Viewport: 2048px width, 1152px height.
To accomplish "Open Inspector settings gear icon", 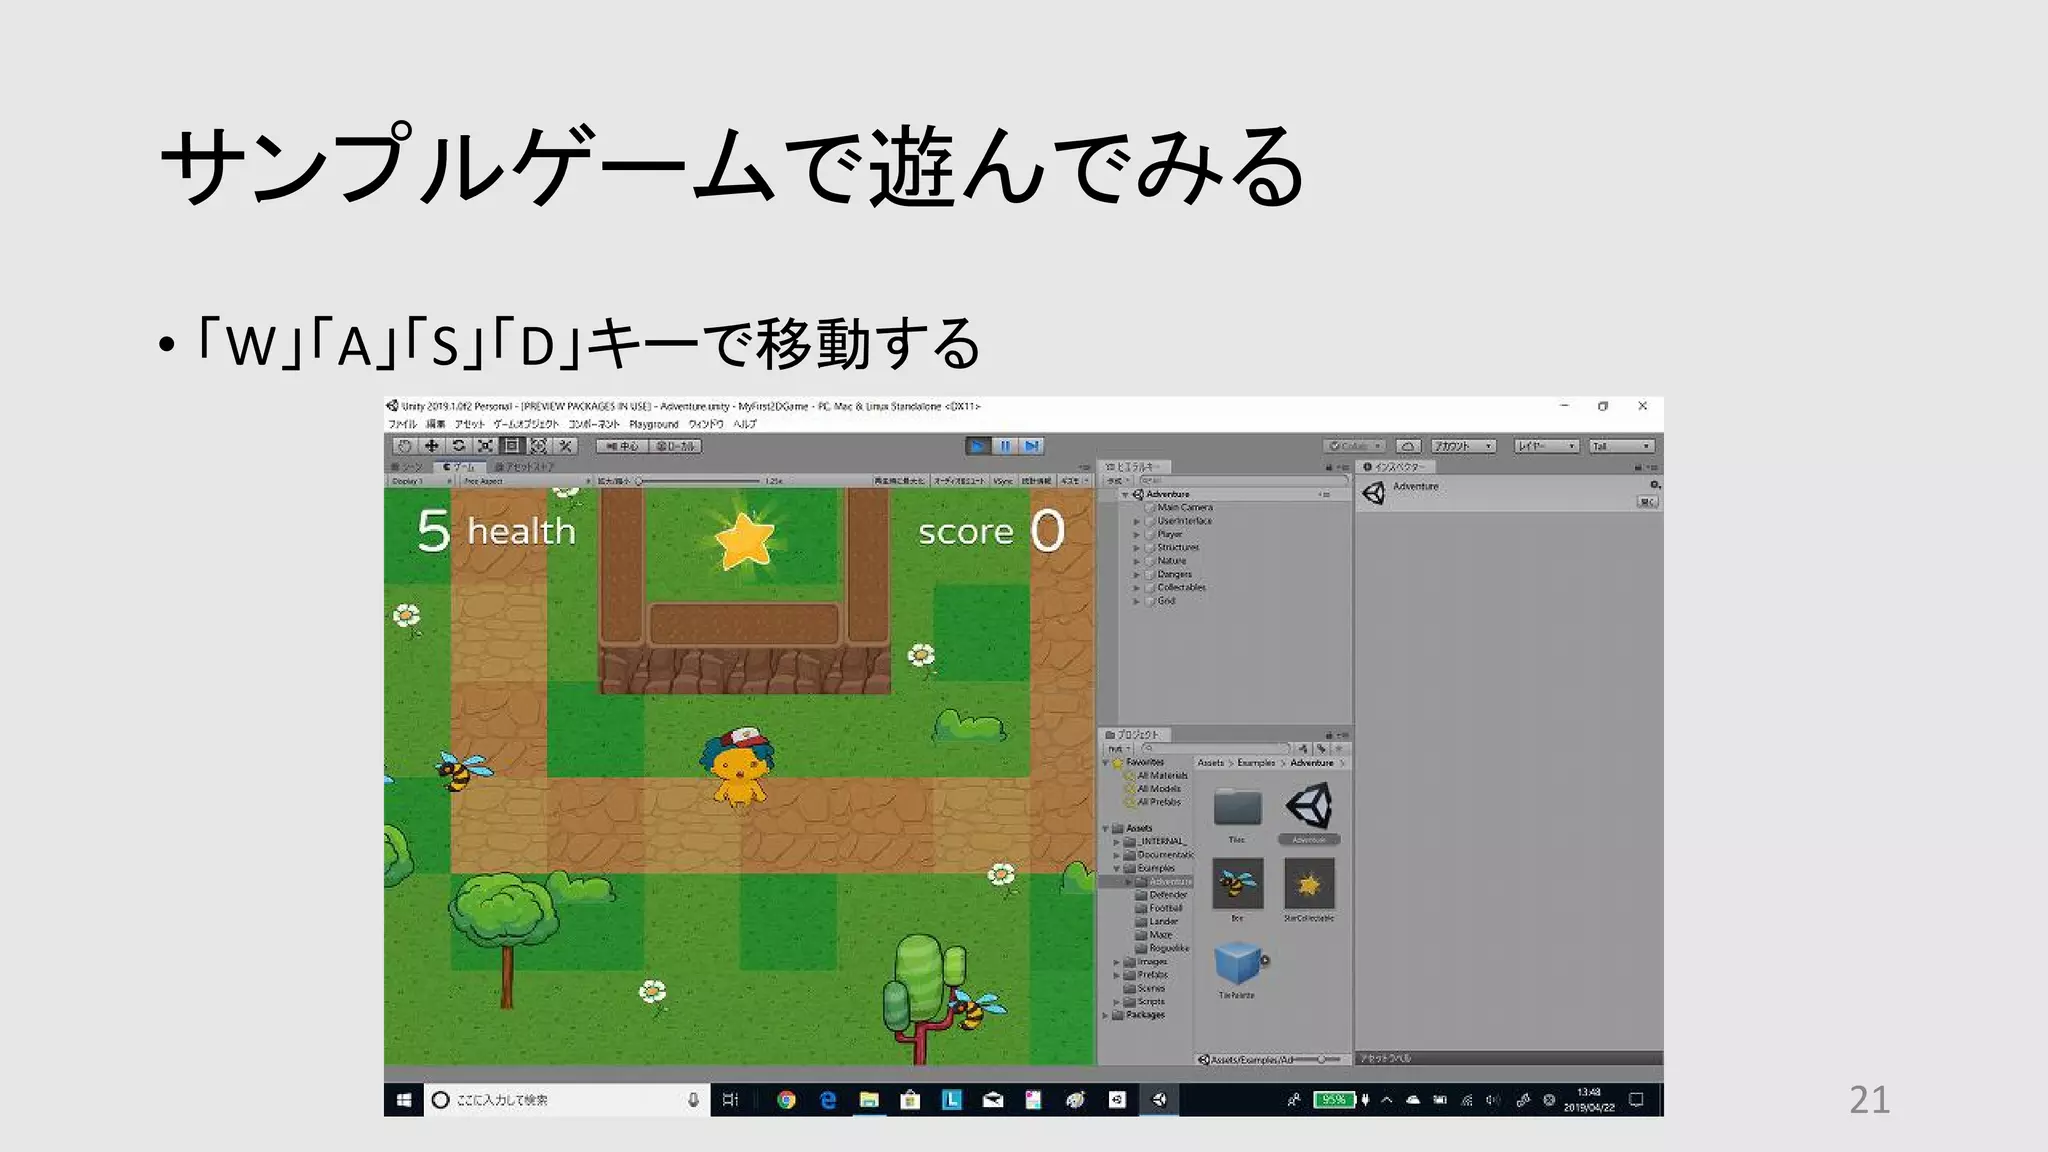I will click(x=1654, y=485).
